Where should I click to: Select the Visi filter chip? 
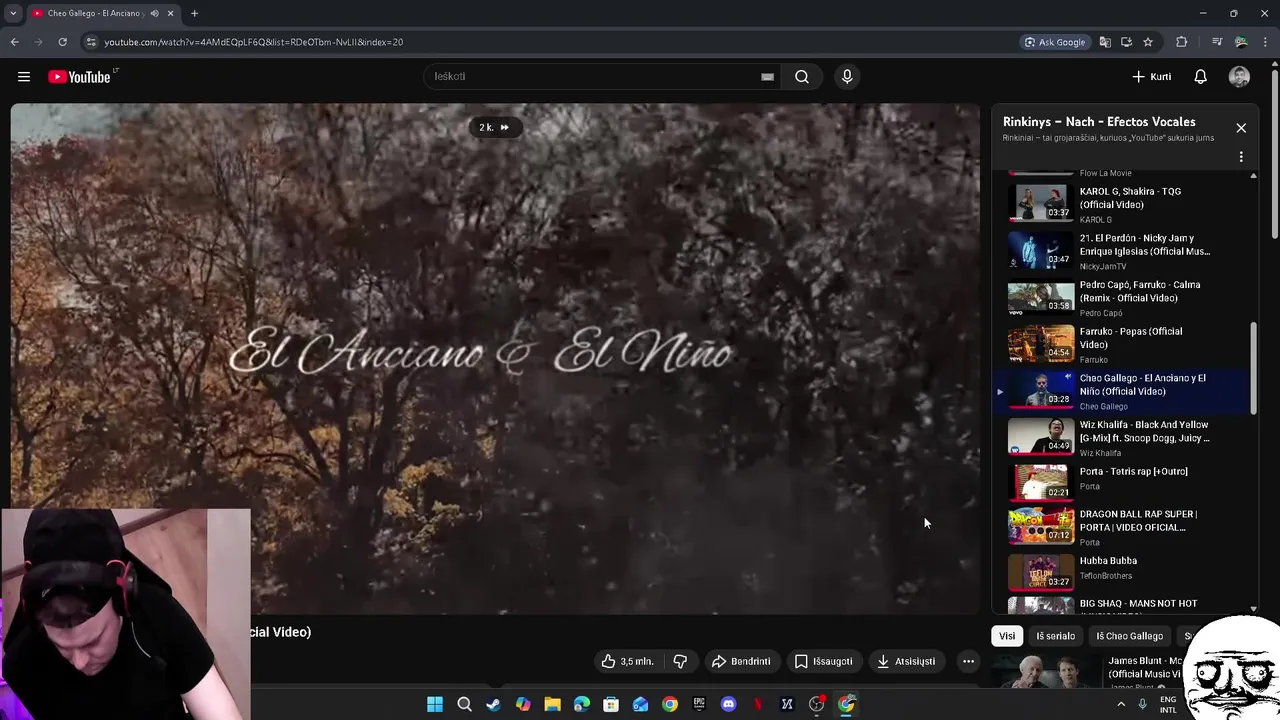(1007, 636)
